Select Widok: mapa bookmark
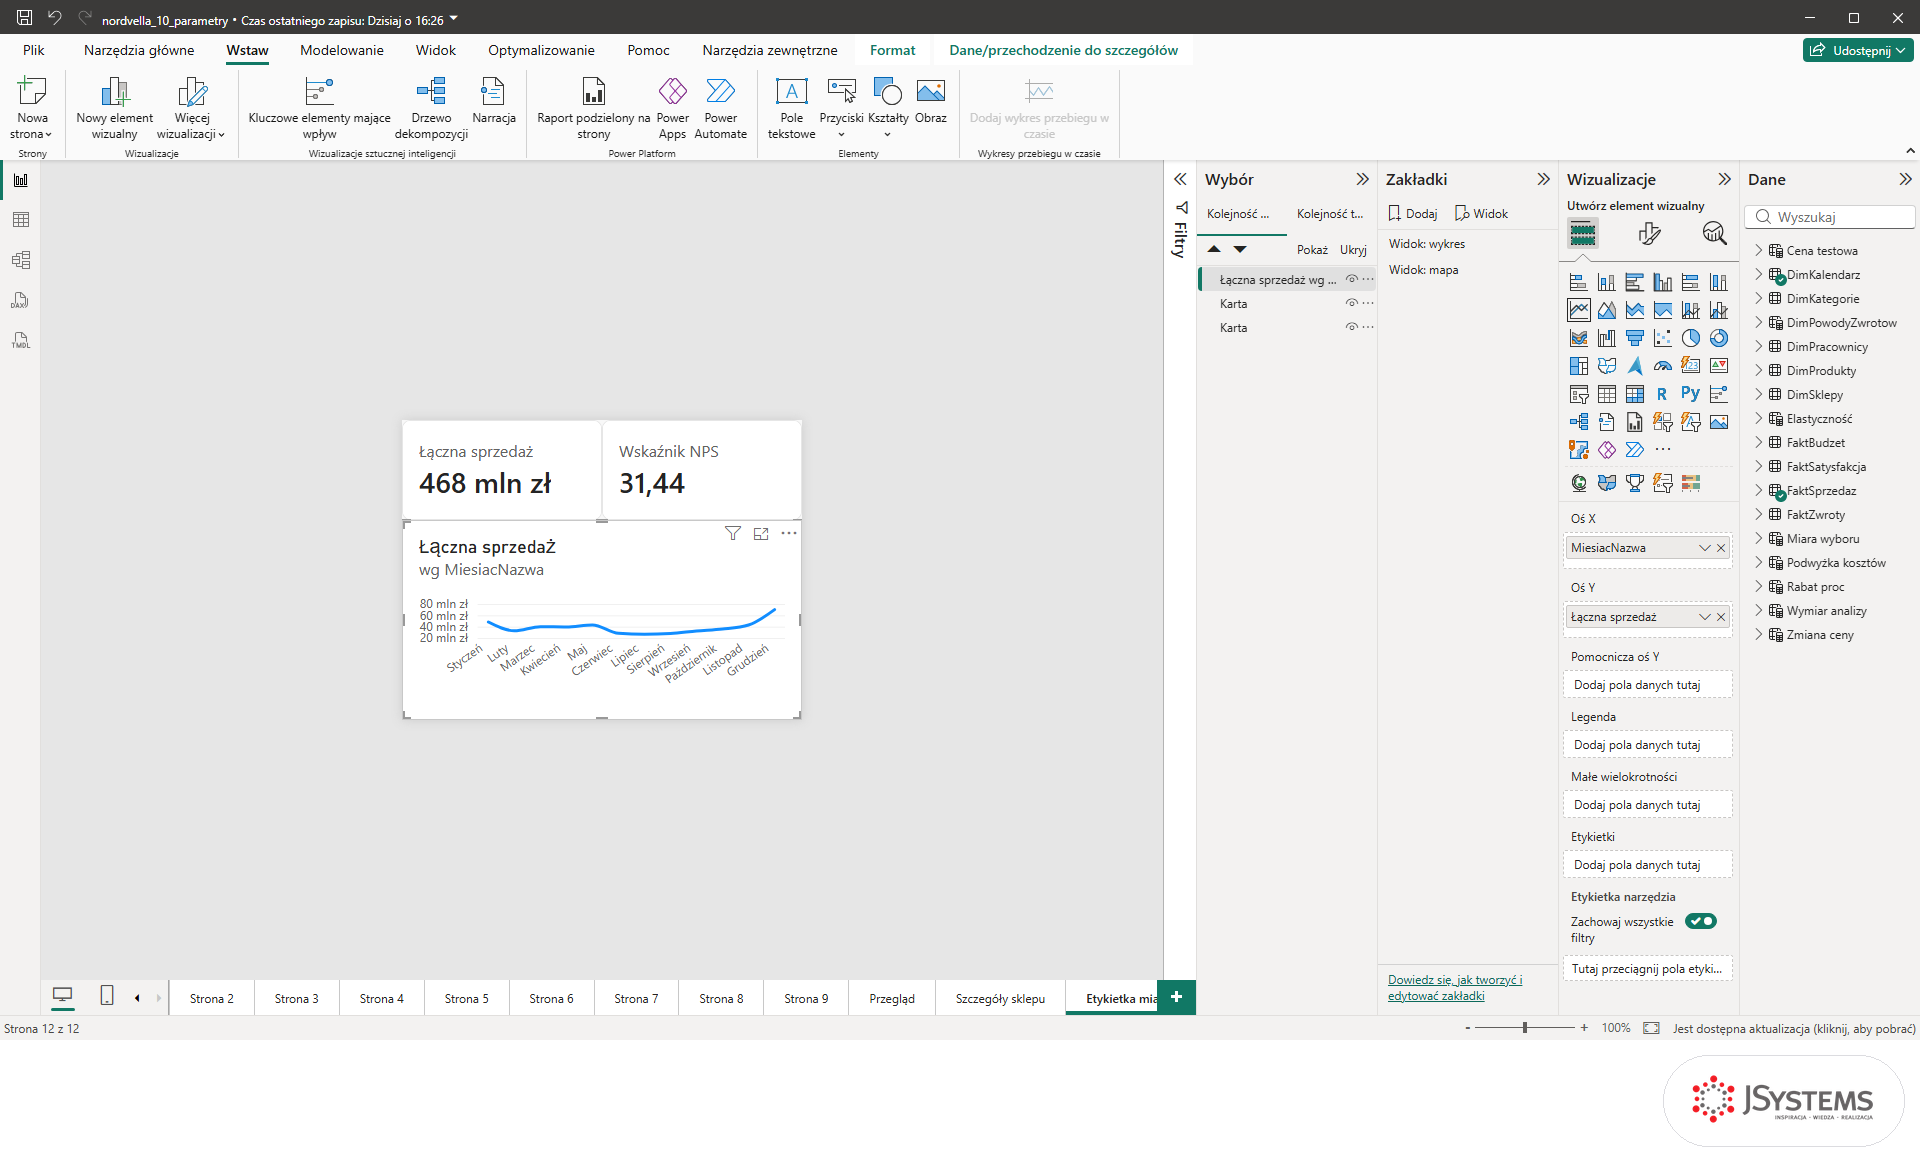This screenshot has width=1920, height=1162. coord(1423,270)
